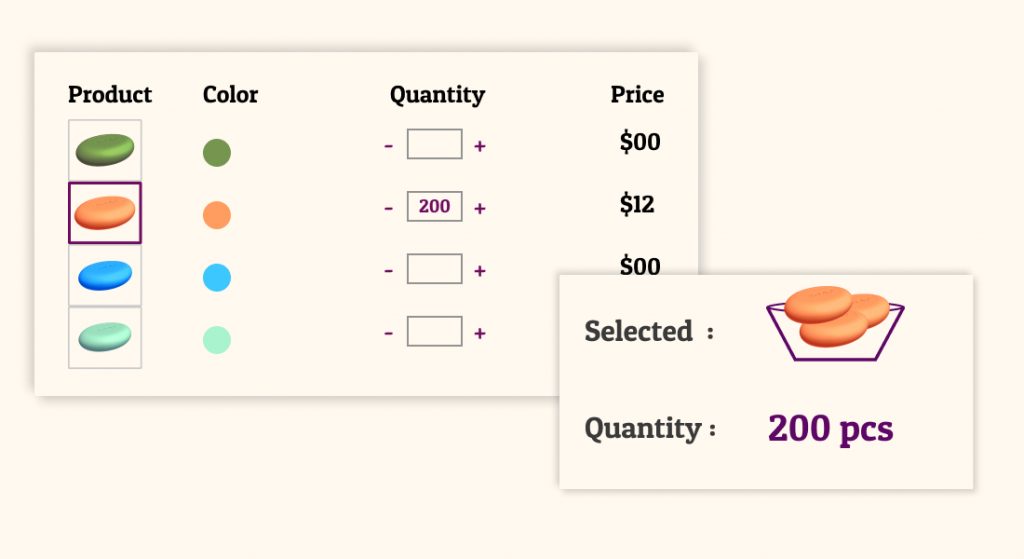Focus the quantity field showing 200
This screenshot has width=1024, height=559.
click(435, 206)
